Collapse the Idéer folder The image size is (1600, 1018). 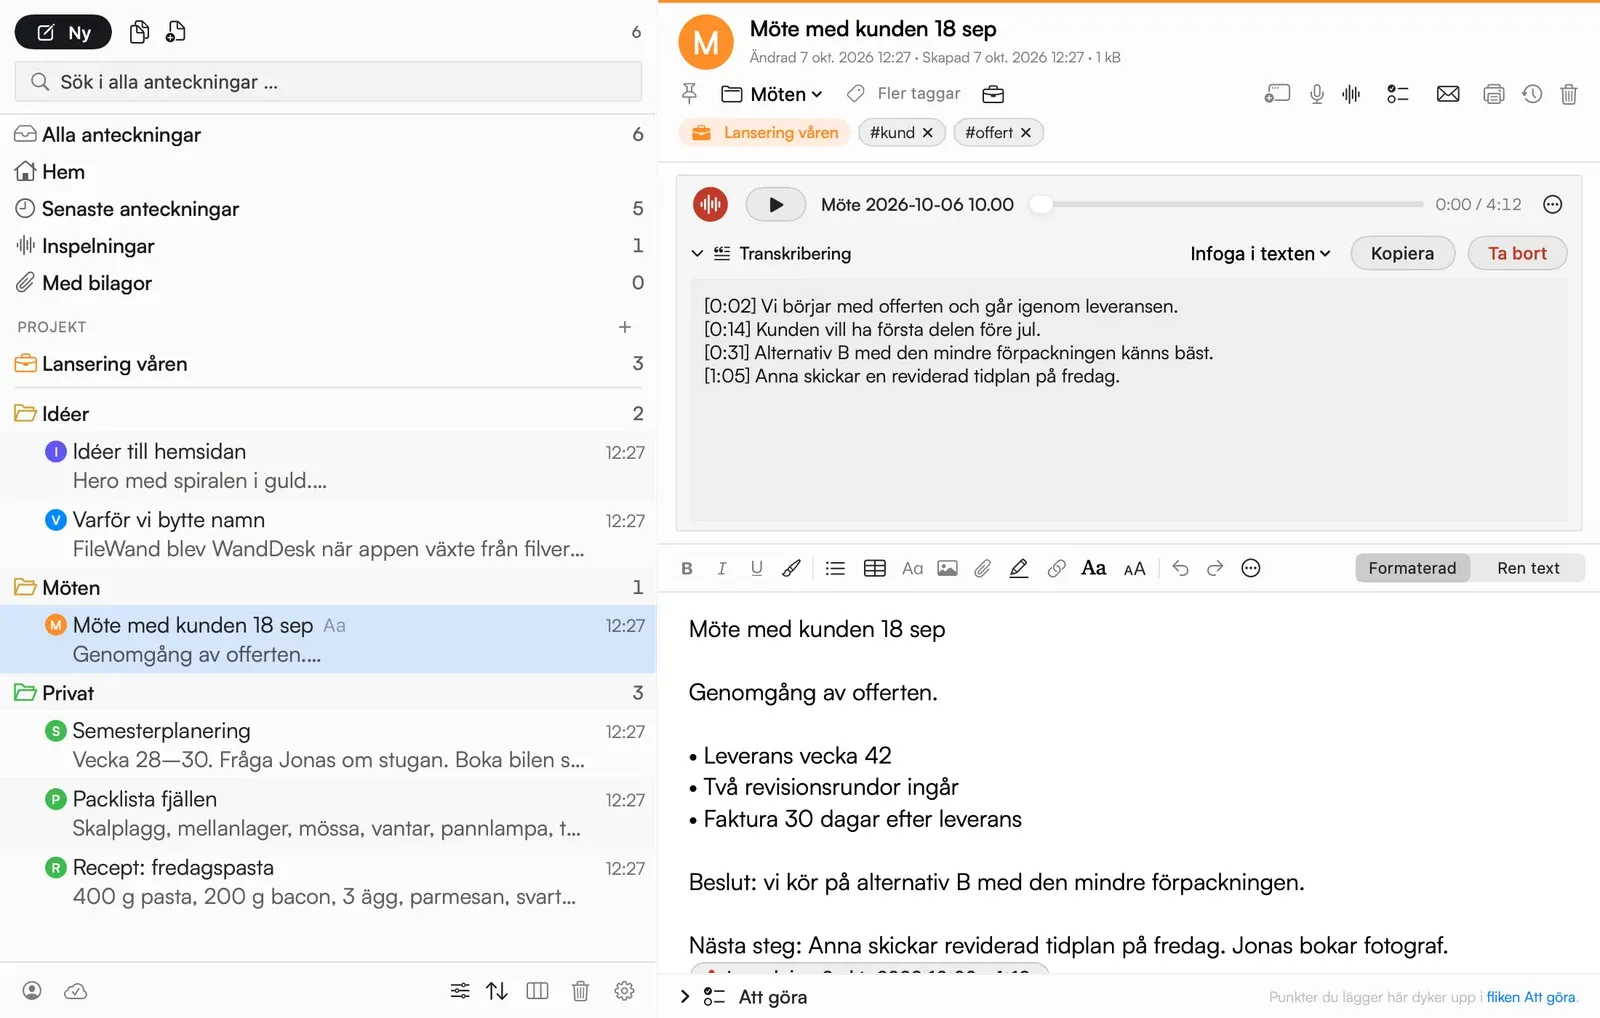25,414
